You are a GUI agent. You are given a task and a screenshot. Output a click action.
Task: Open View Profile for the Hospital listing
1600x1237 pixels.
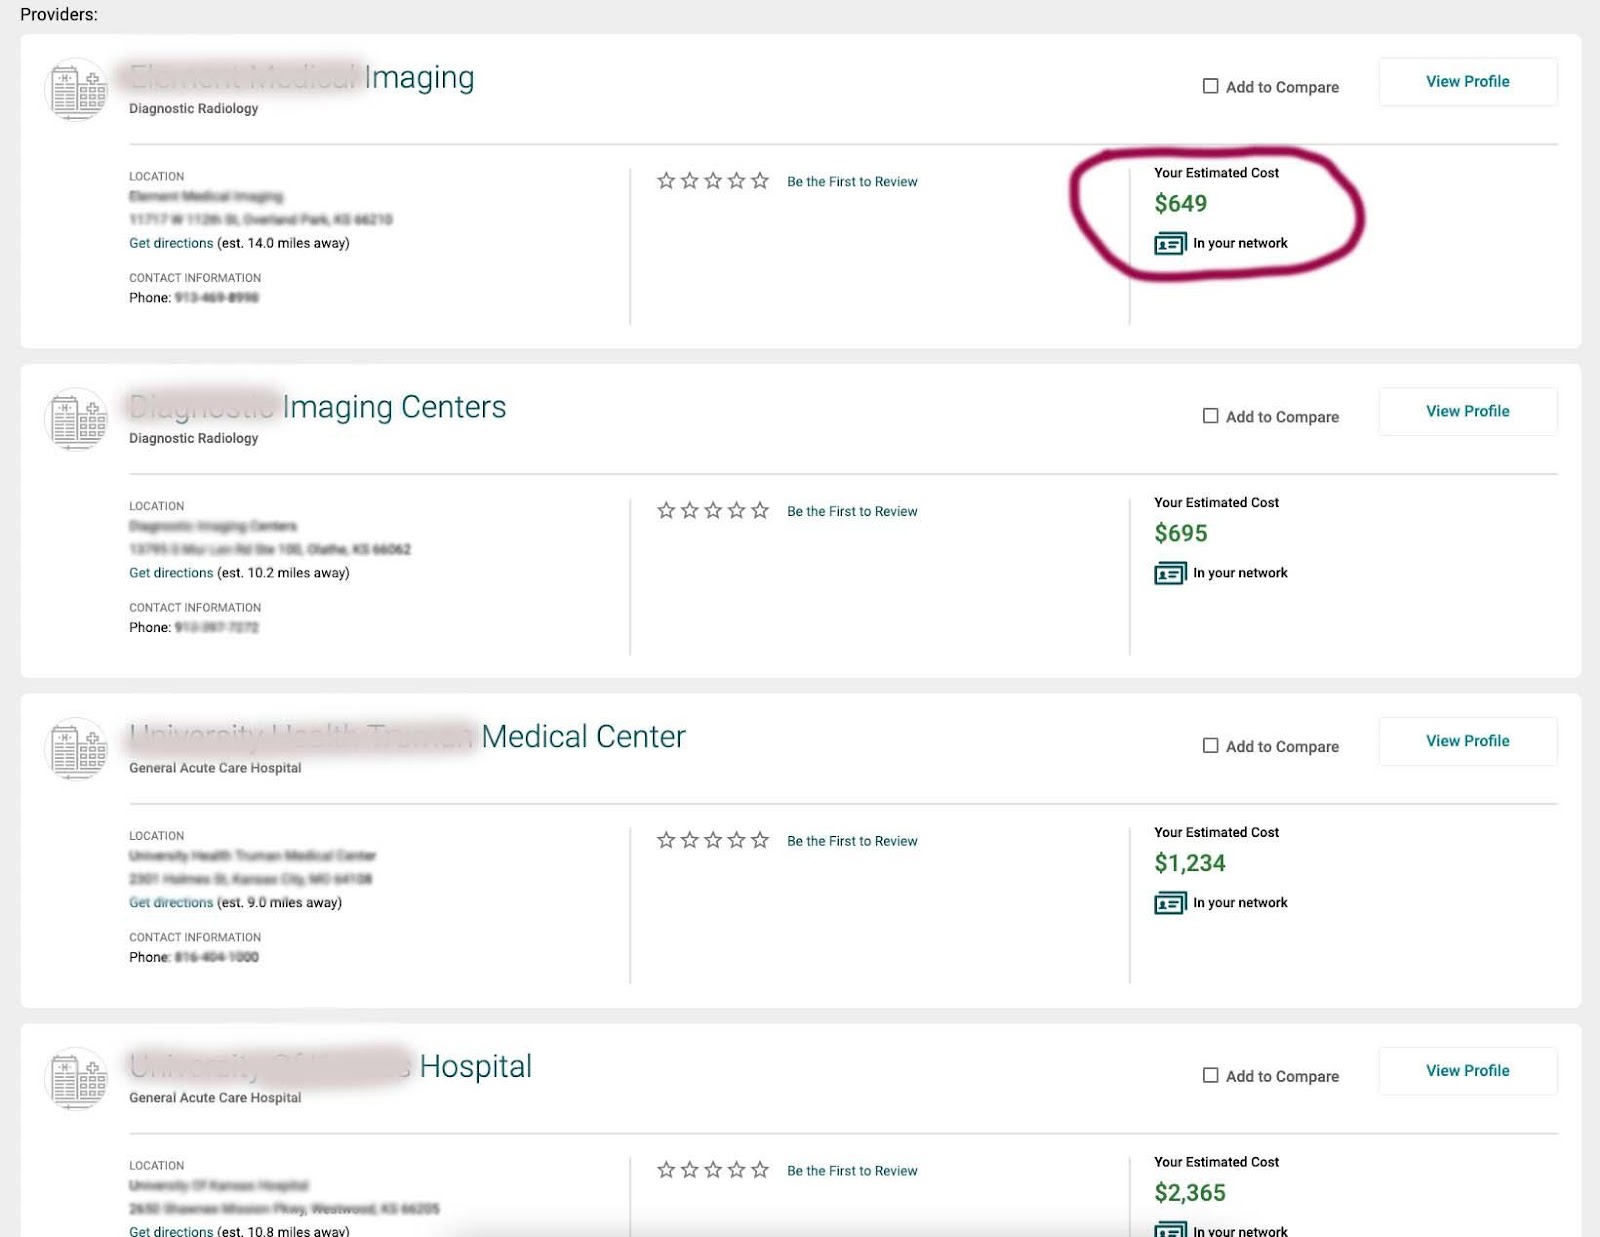1467,1071
